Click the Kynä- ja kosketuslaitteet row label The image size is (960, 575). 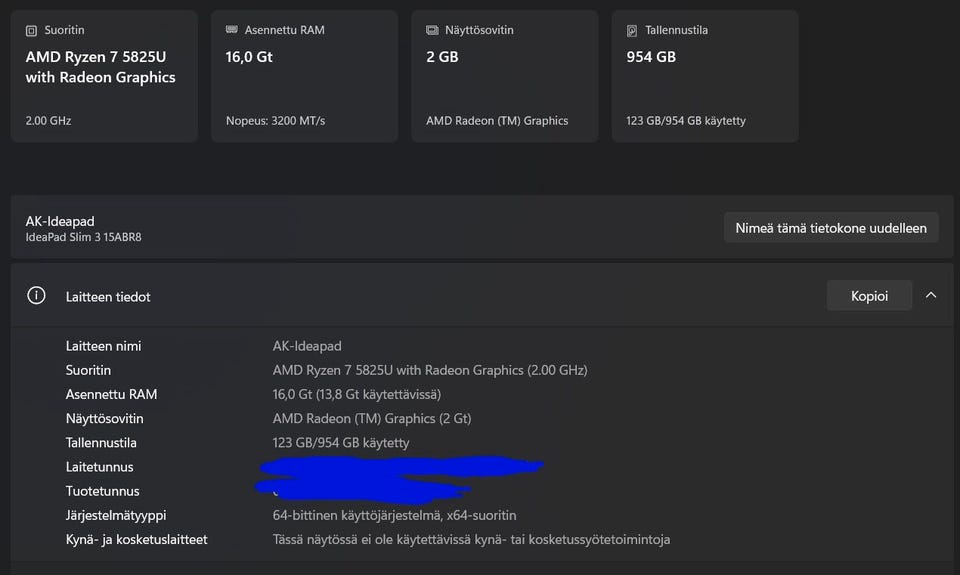(x=137, y=539)
